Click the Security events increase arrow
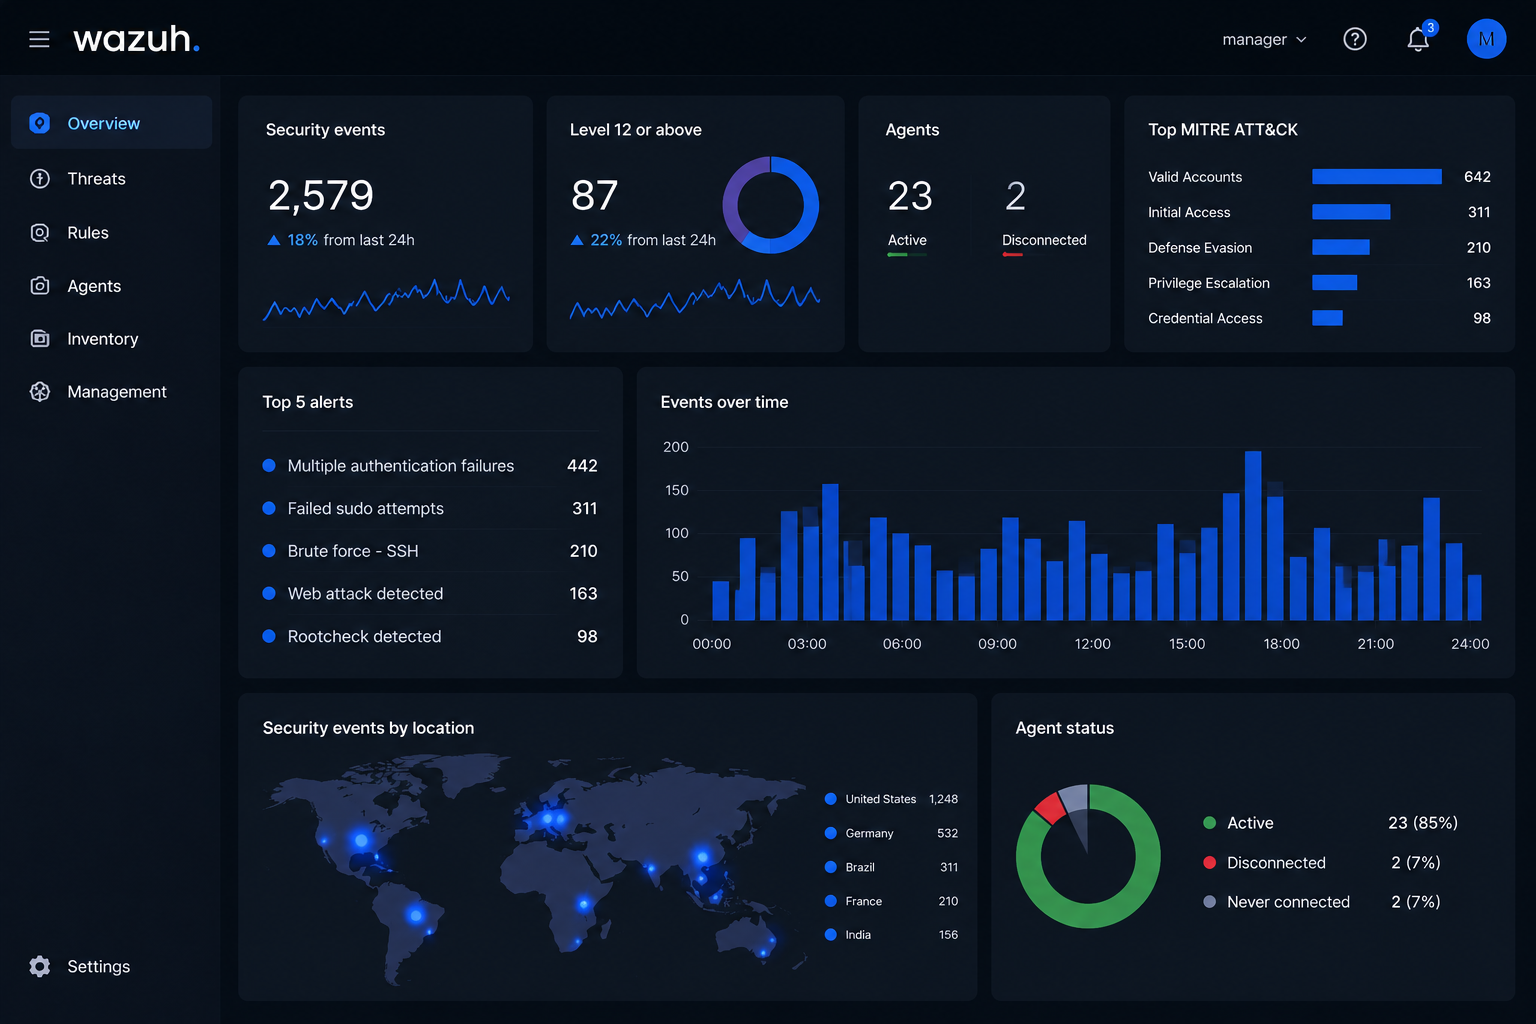1536x1024 pixels. point(274,240)
